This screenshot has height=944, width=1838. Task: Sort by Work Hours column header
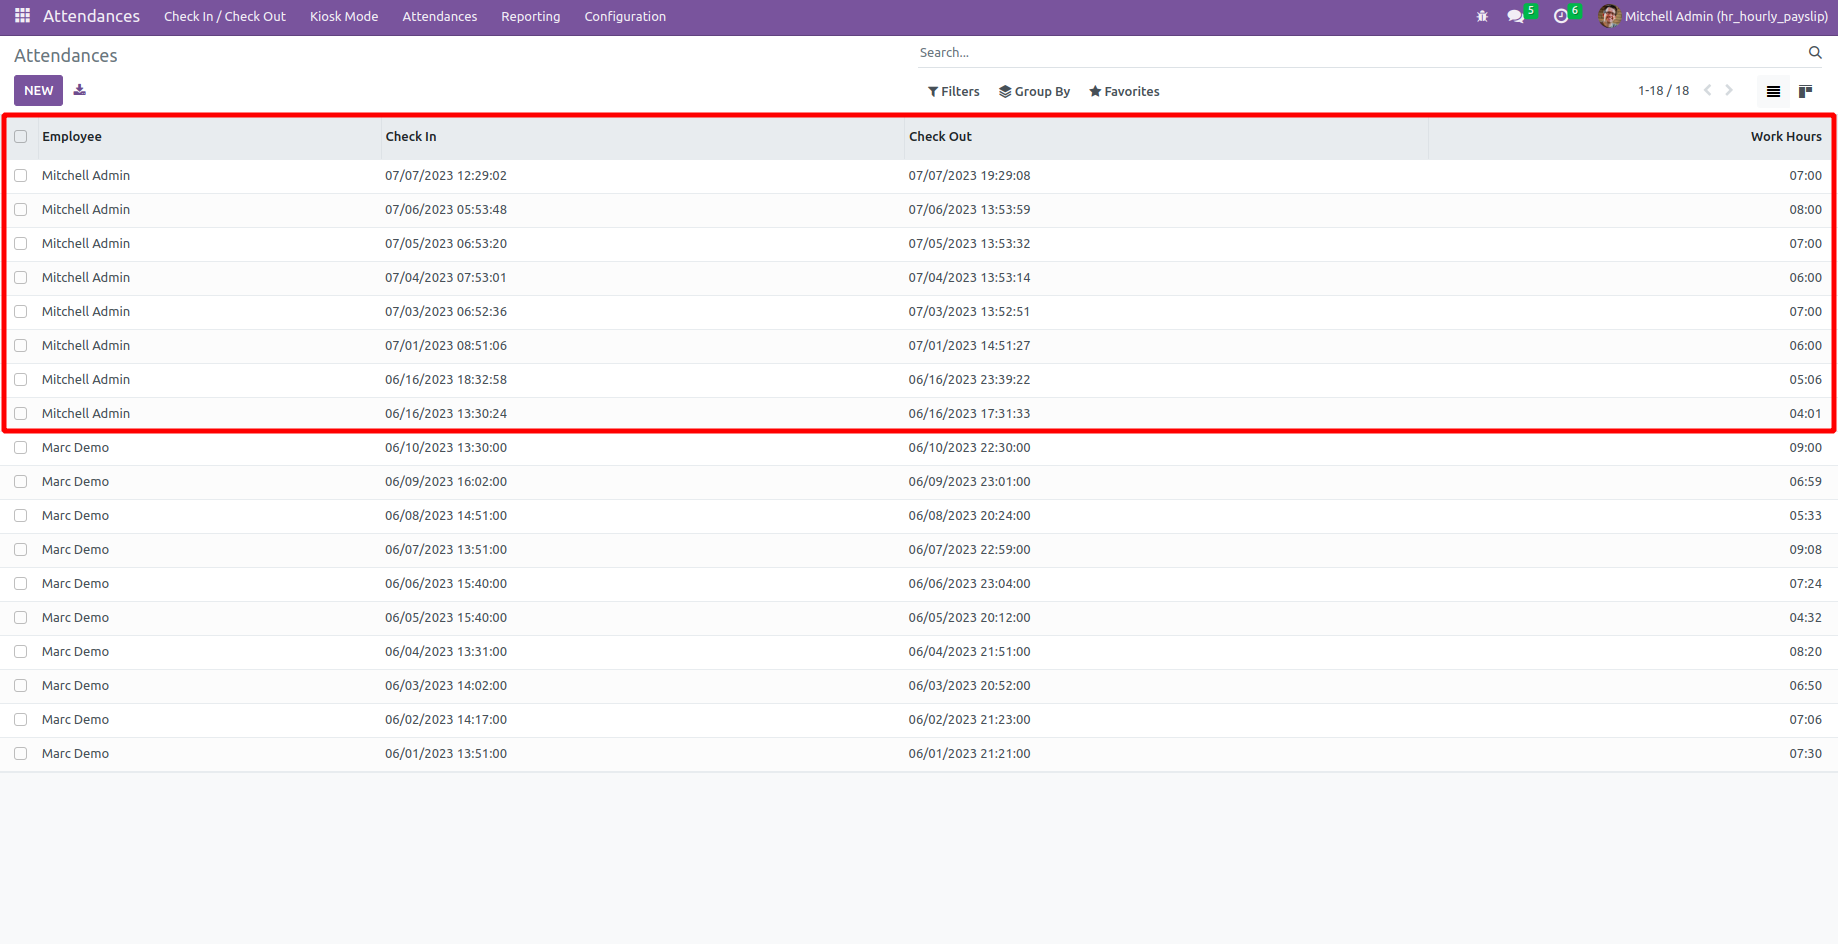click(1629, 137)
